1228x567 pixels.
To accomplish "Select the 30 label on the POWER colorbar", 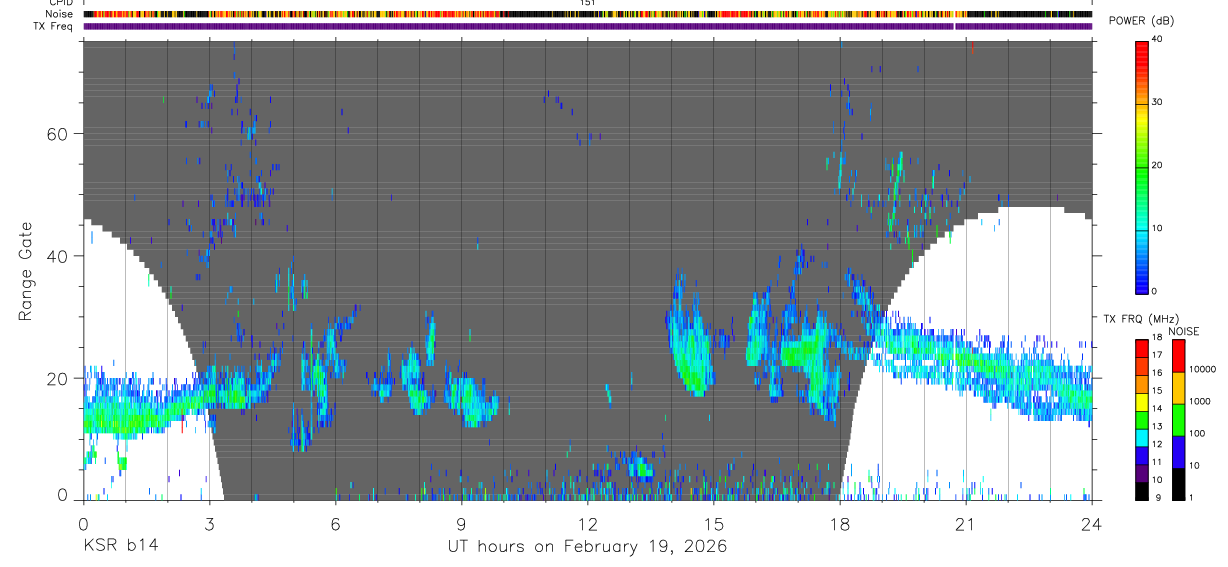I will coord(1158,102).
